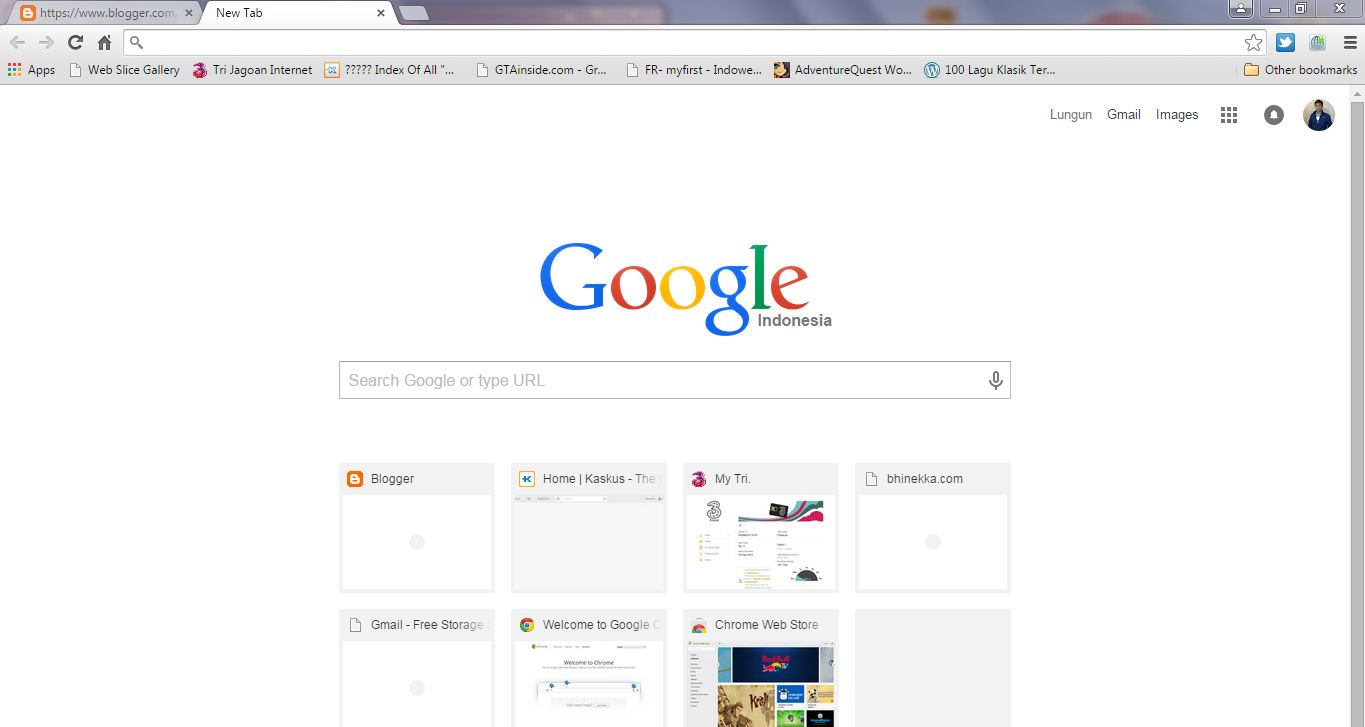Start voice search with the microphone icon
1365x727 pixels.
tap(995, 380)
